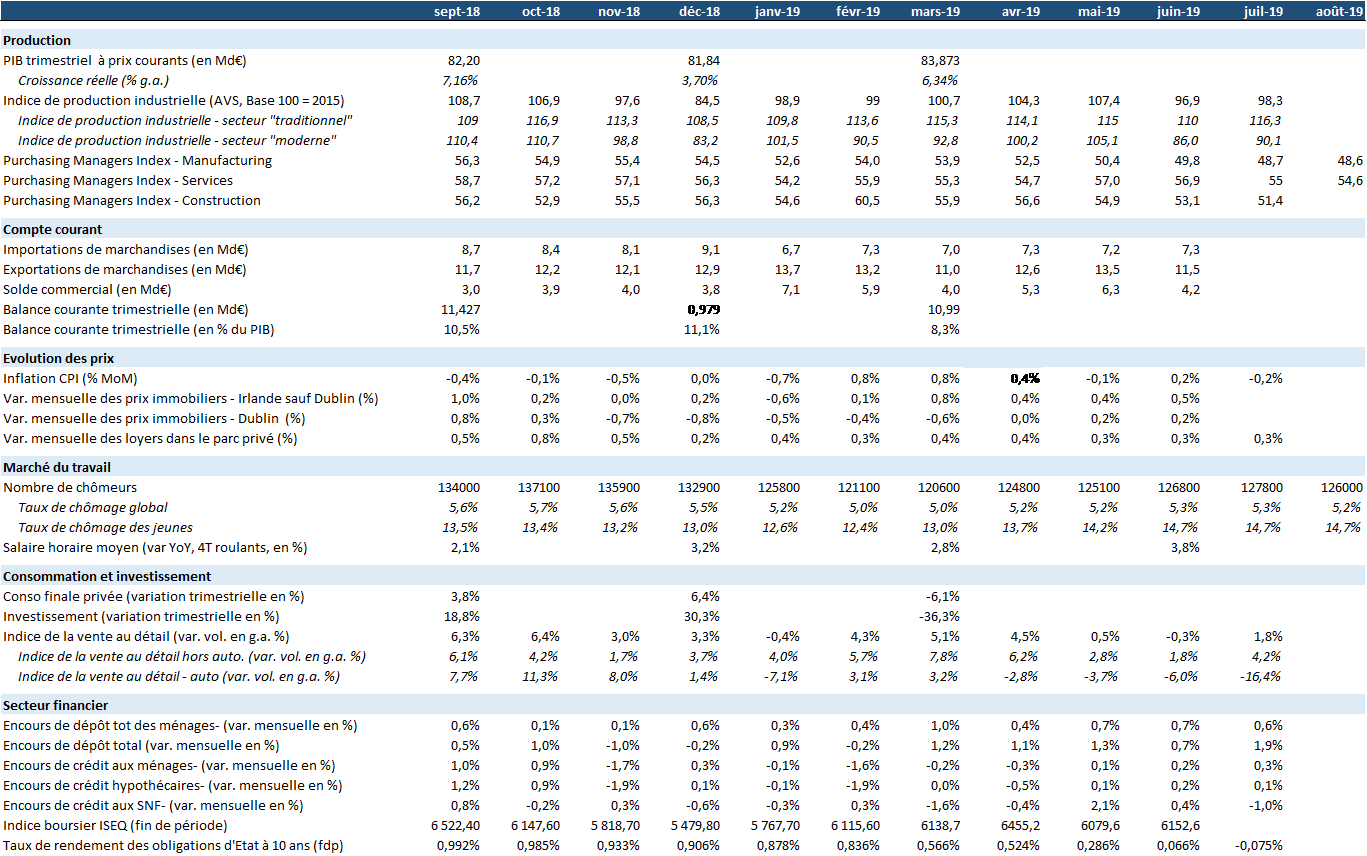Select Encours de crédit aux SNF label
The height and width of the screenshot is (856, 1367).
coord(153,806)
